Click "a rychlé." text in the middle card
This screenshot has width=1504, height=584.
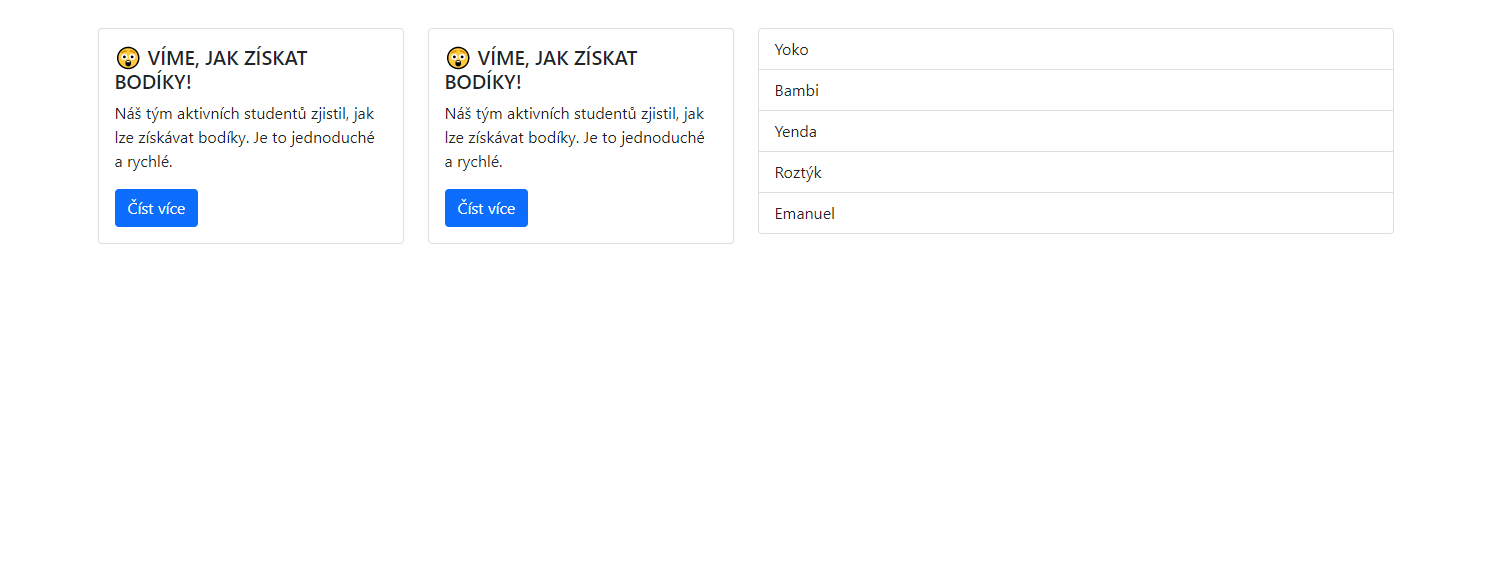coord(474,162)
